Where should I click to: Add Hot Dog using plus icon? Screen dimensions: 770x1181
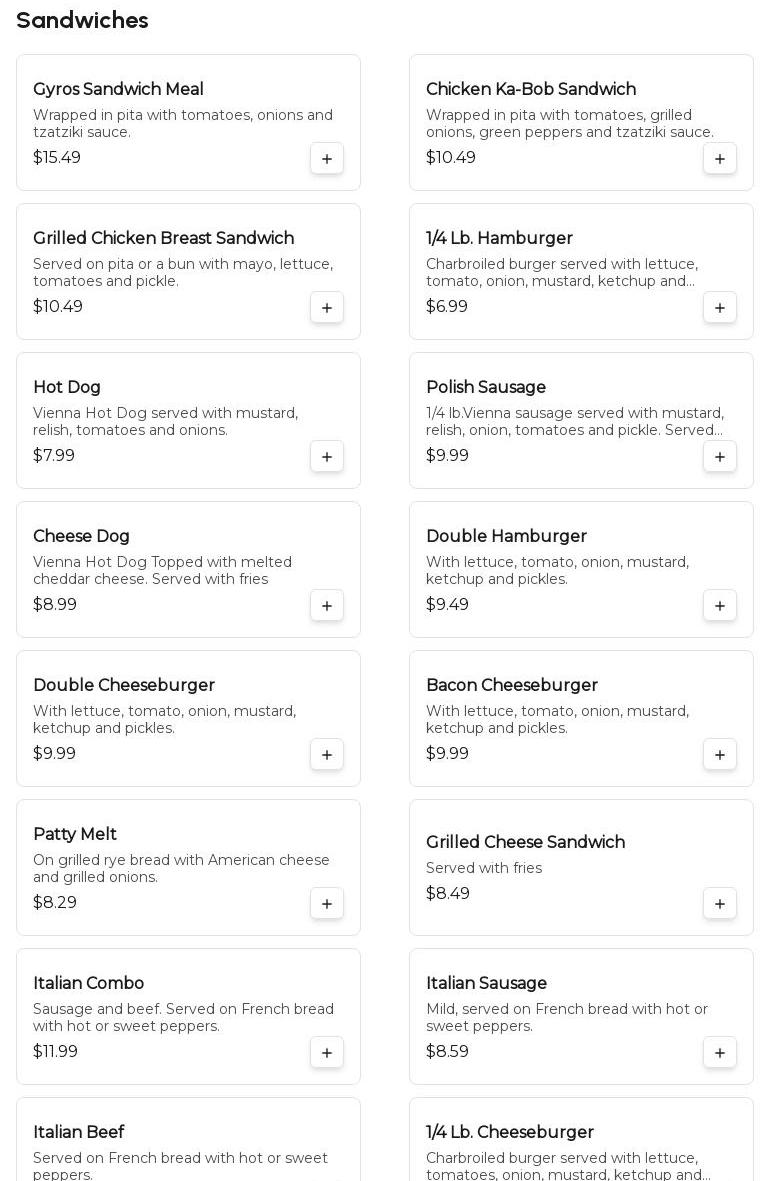coord(327,457)
